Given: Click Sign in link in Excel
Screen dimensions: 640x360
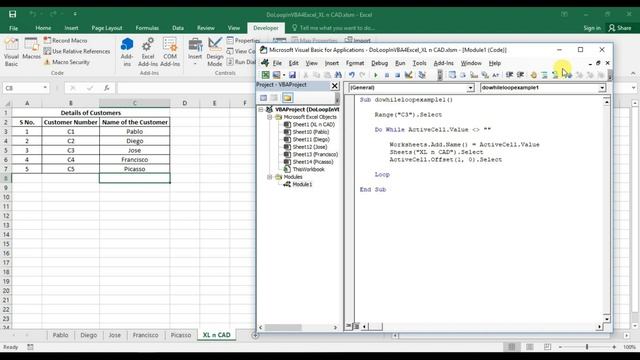Looking at the screenshot, I should 592,28.
